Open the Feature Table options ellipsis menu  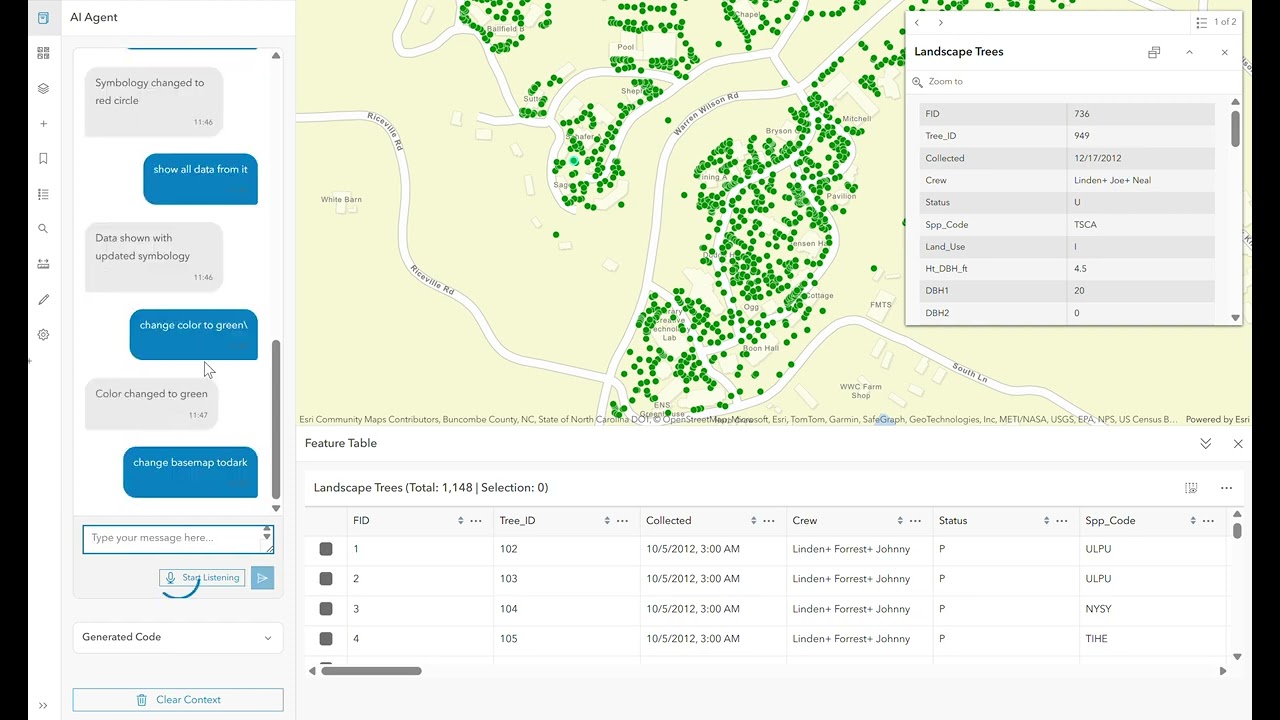coord(1226,488)
